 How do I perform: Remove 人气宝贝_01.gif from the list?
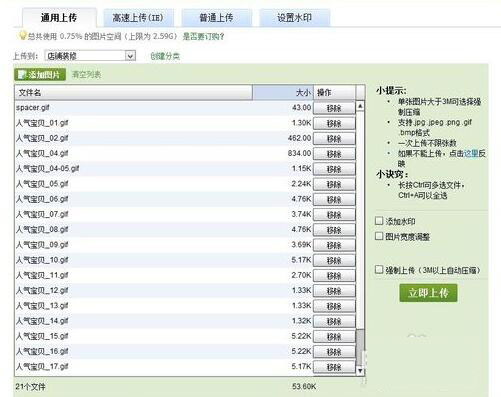coord(334,124)
